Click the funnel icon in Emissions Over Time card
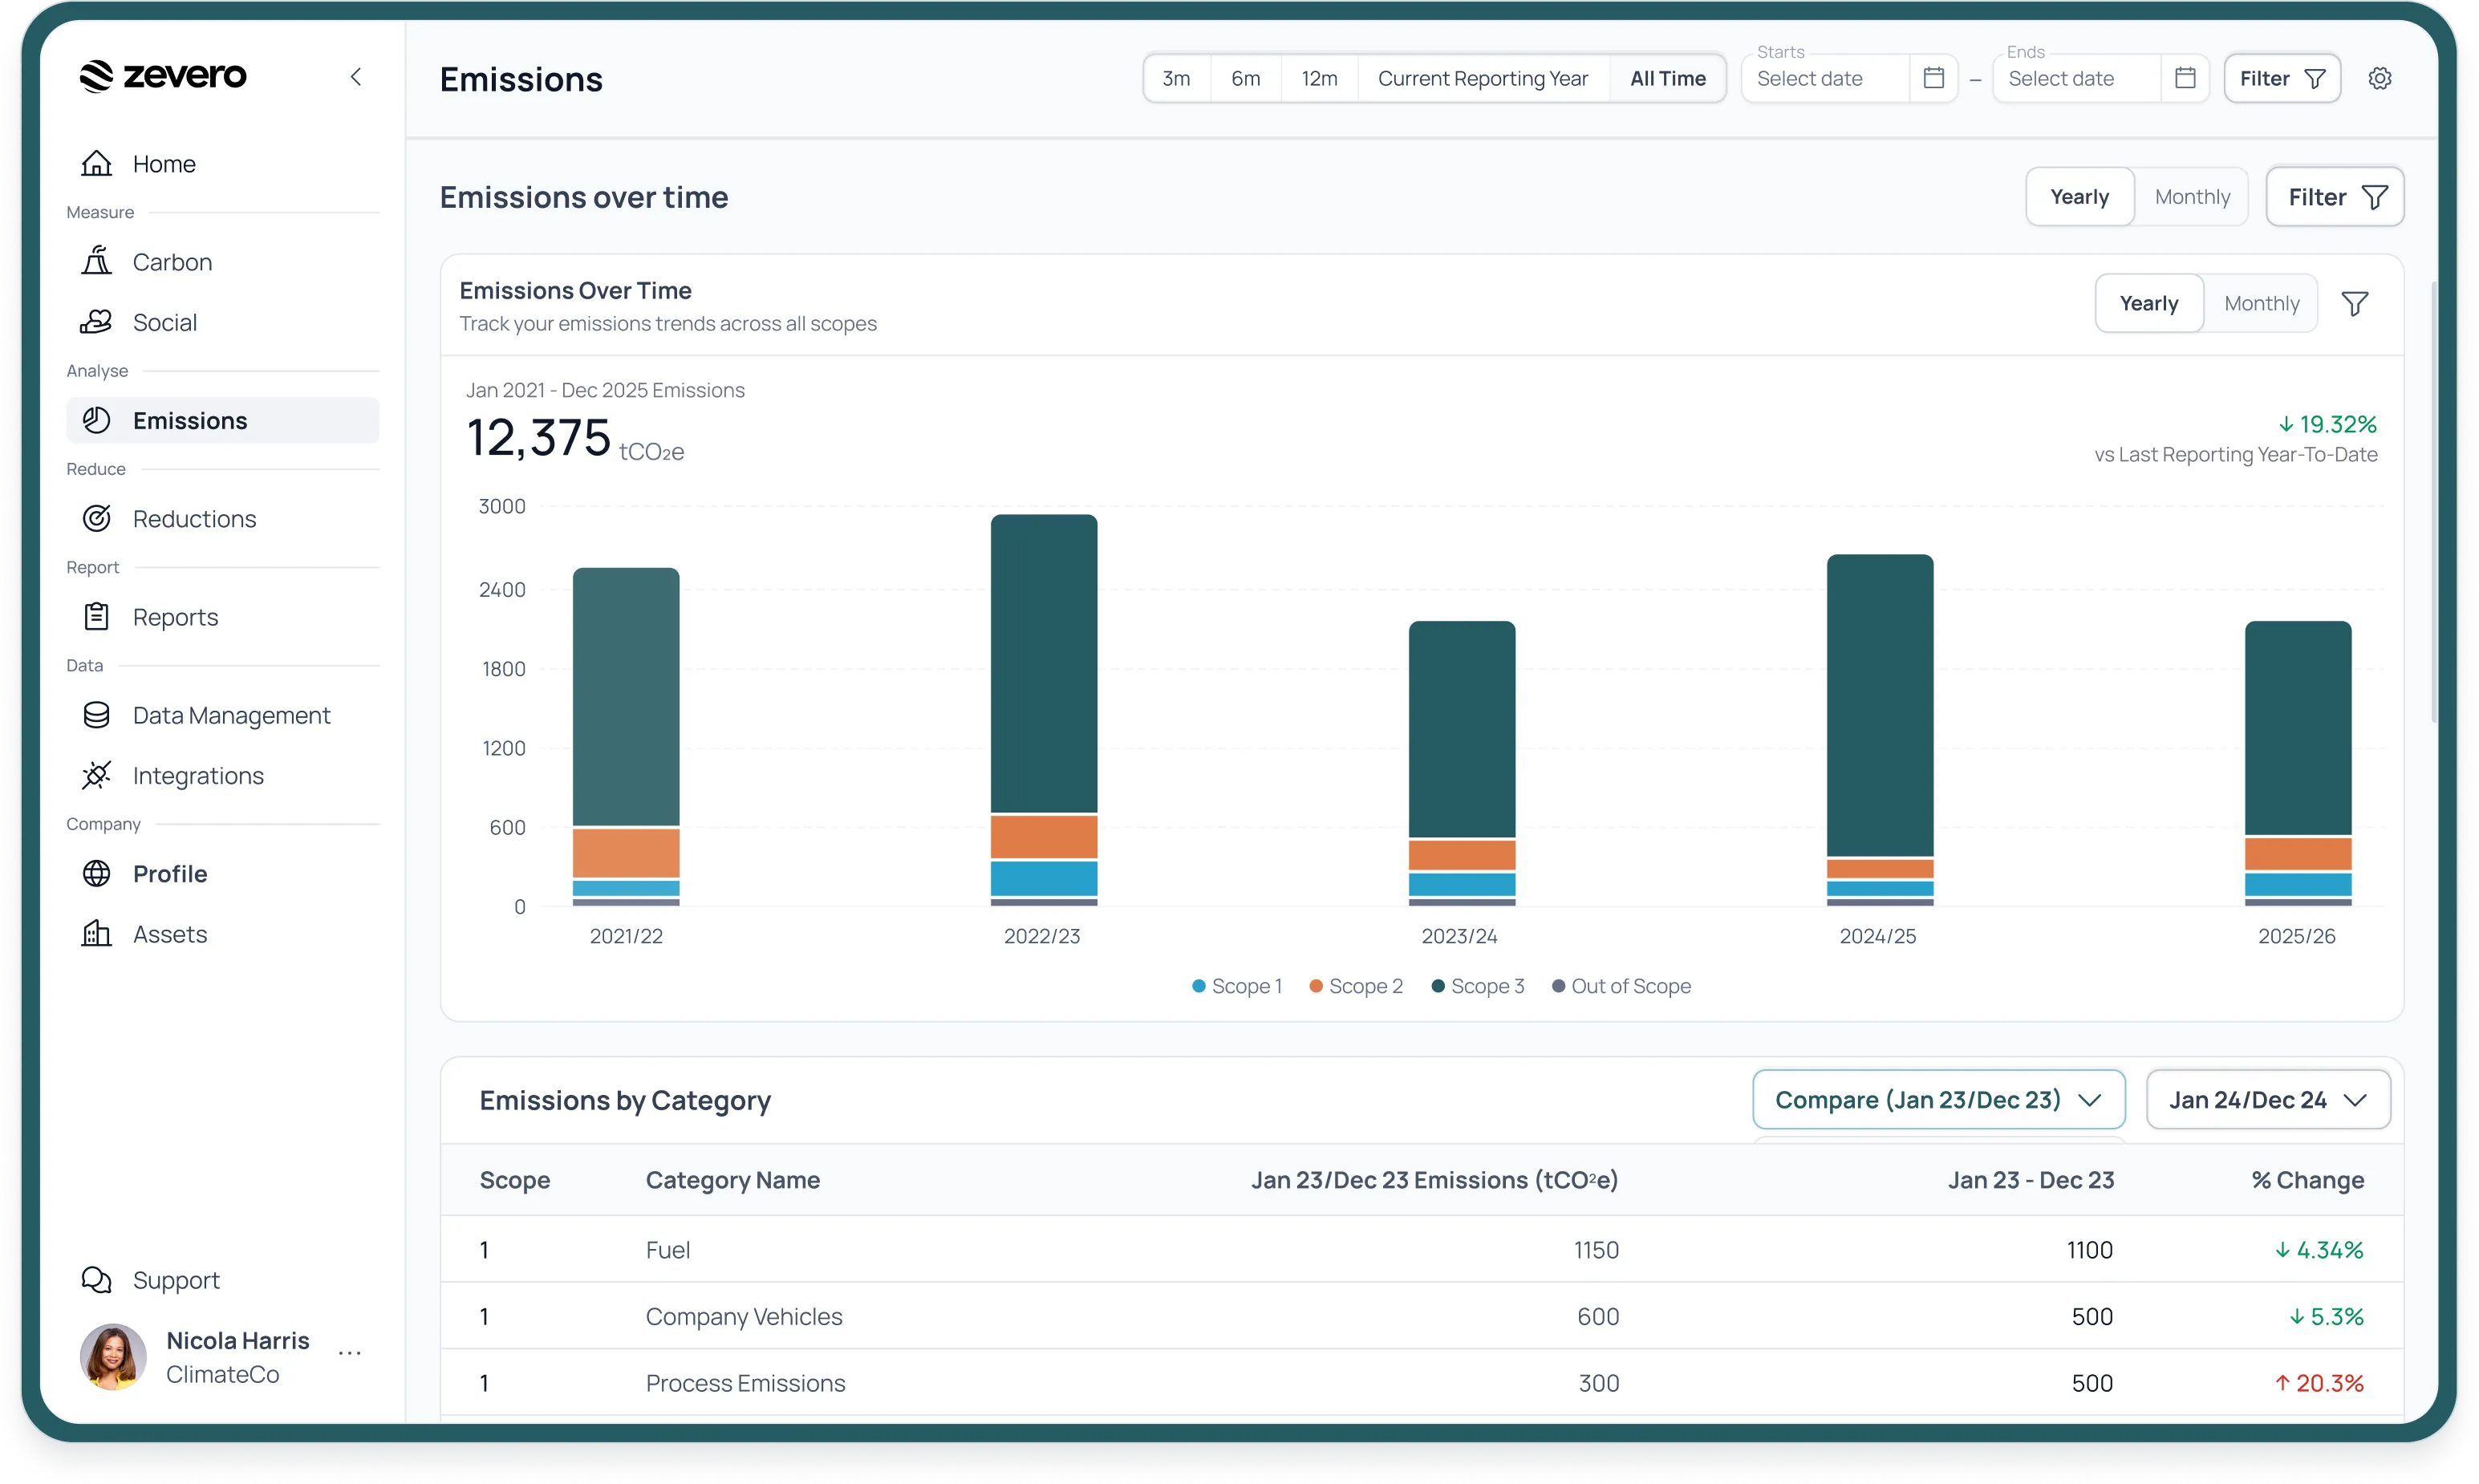The image size is (2479, 1484). pyautogui.click(x=2354, y=303)
